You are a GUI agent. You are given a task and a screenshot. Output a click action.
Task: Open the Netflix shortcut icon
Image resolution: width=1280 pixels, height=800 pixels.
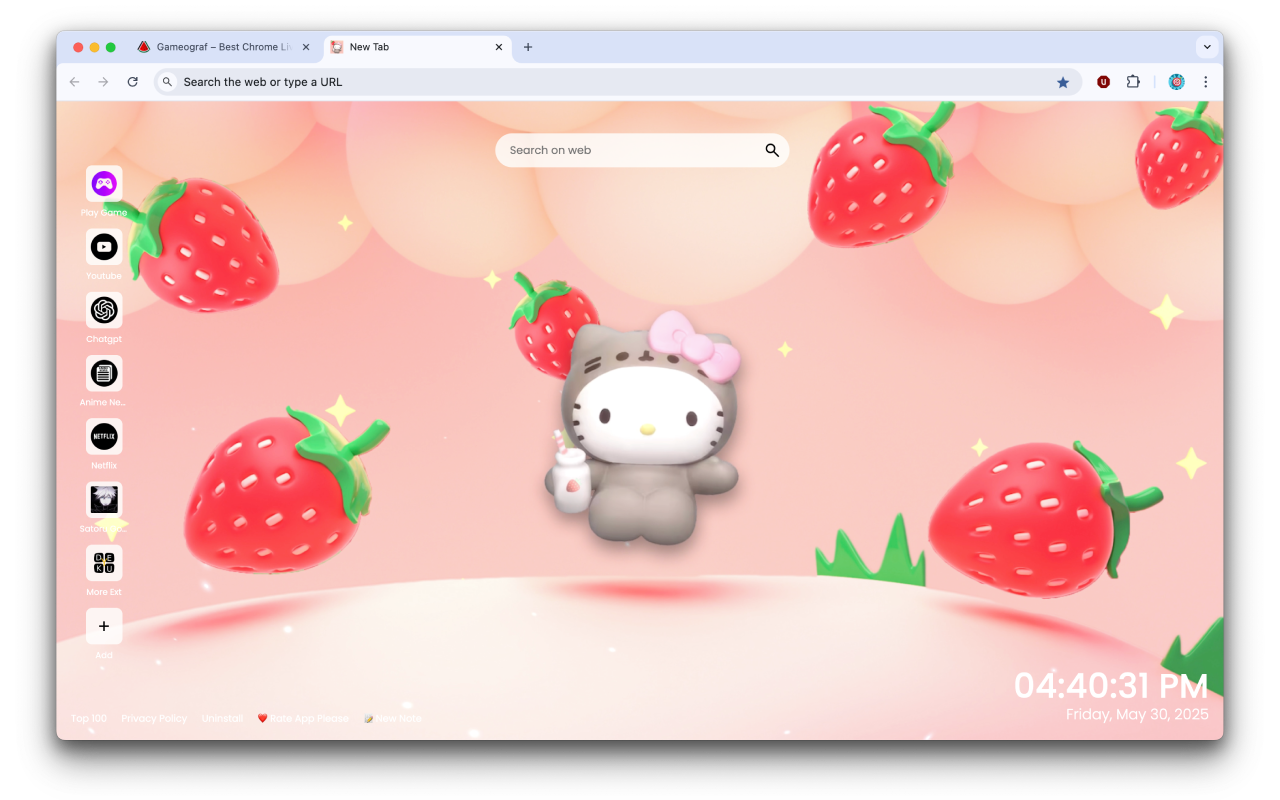[104, 437]
